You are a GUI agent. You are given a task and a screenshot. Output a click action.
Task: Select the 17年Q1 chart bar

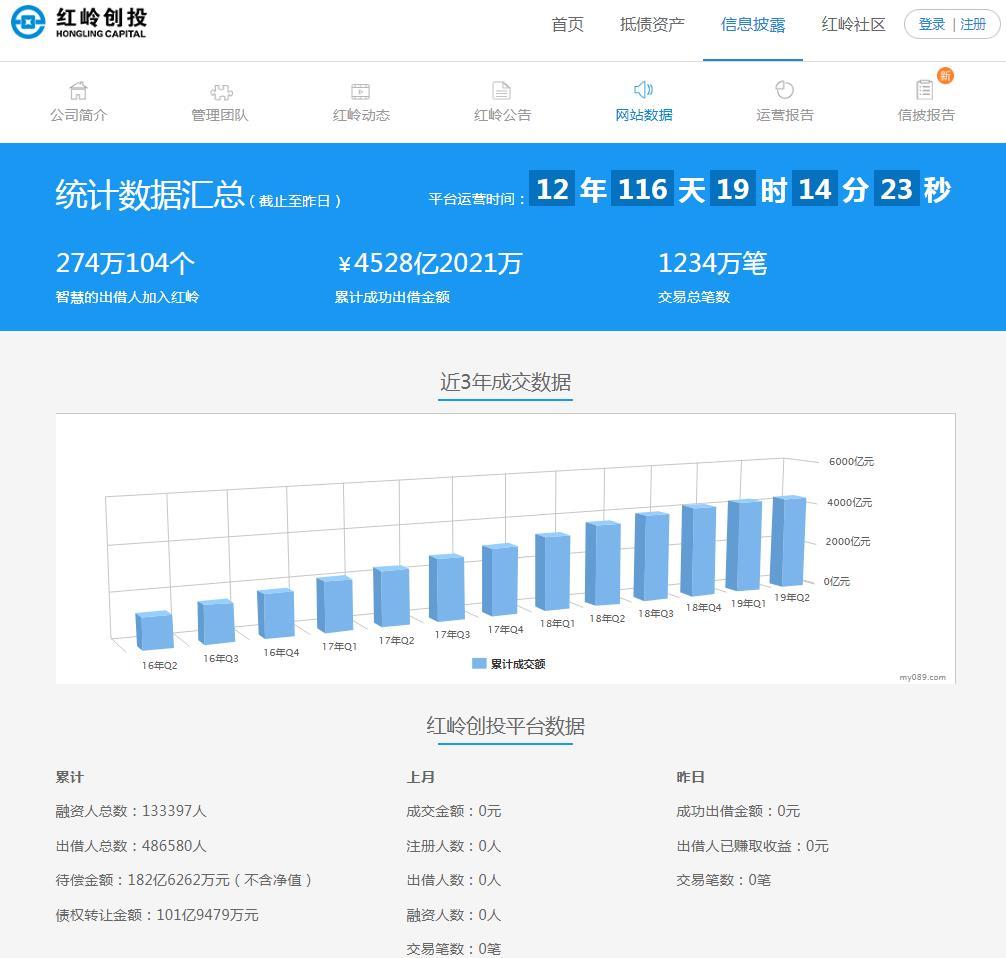click(335, 604)
